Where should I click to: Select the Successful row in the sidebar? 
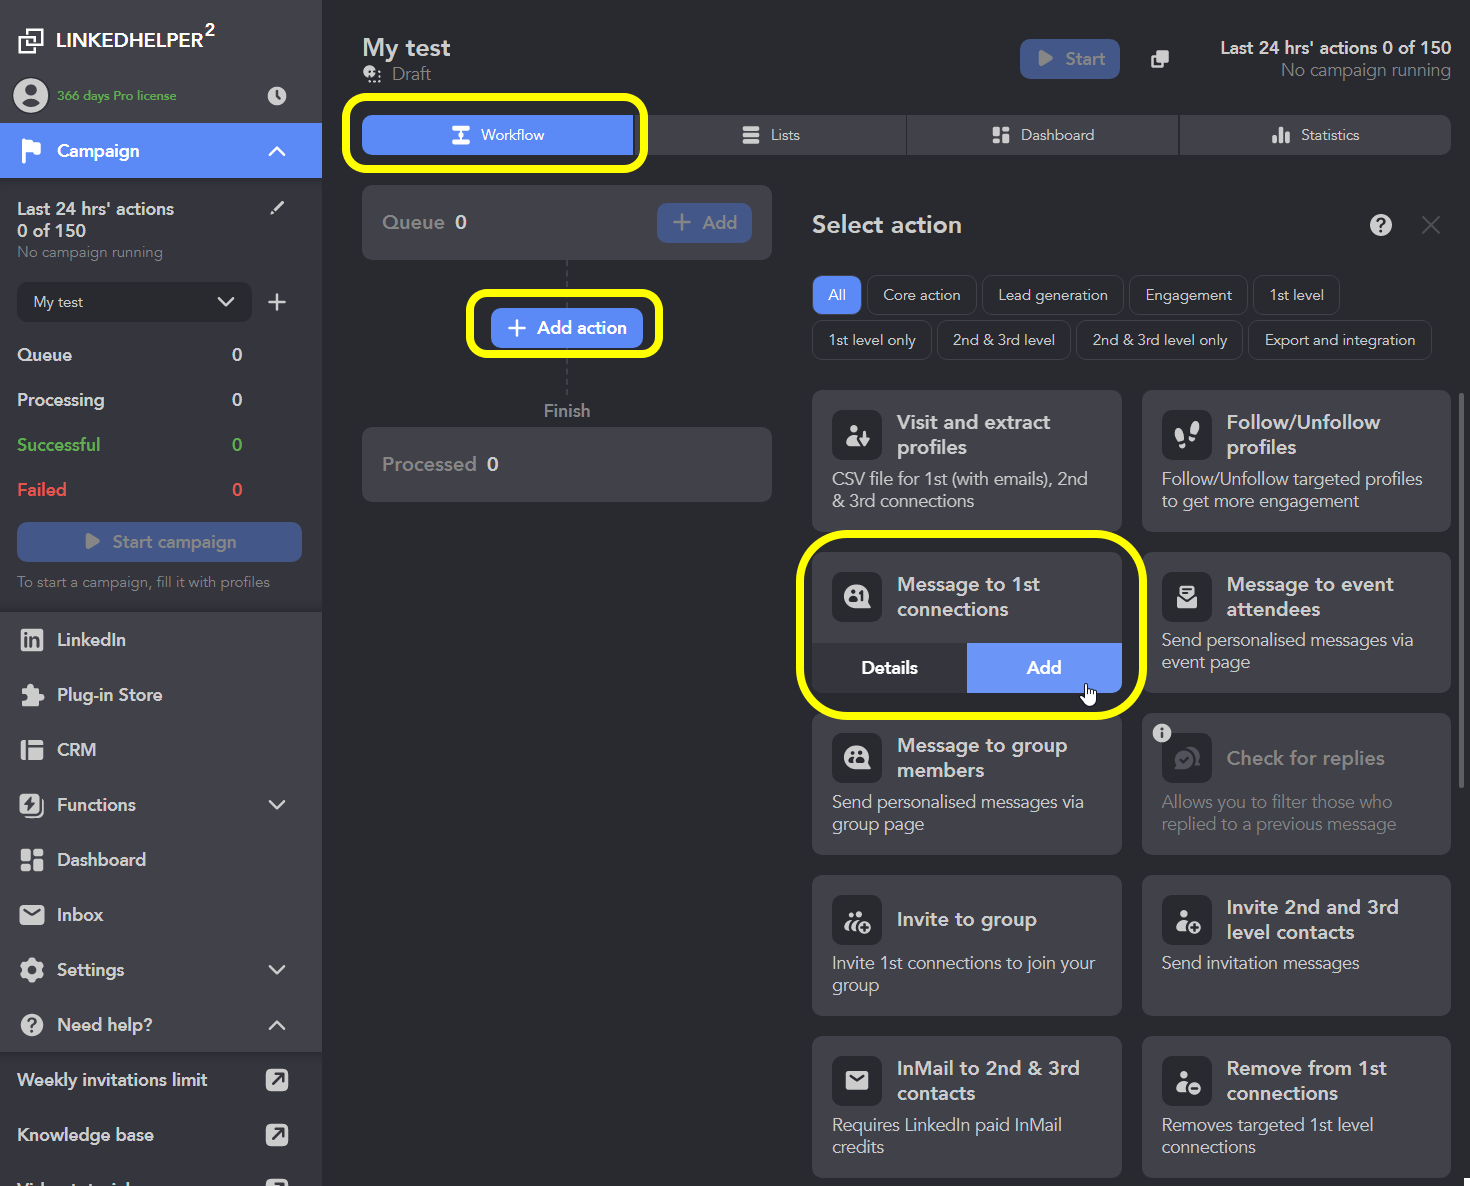(130, 445)
